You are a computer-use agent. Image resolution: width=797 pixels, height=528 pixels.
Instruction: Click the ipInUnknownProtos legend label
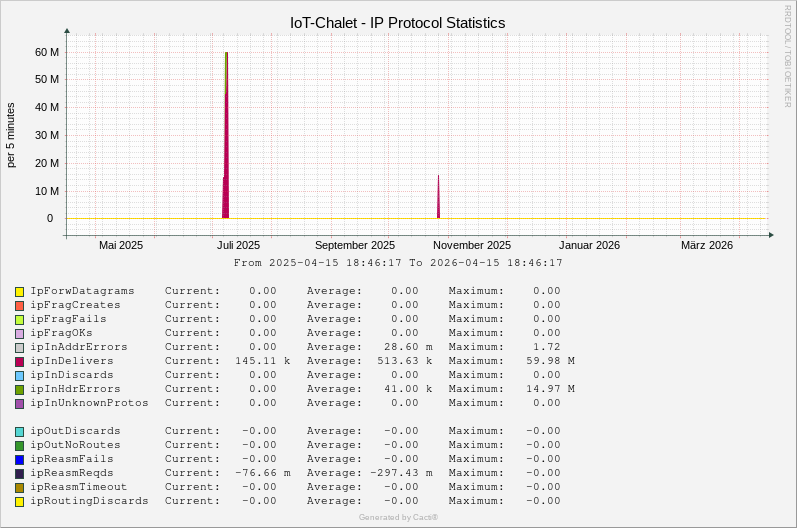(x=89, y=403)
